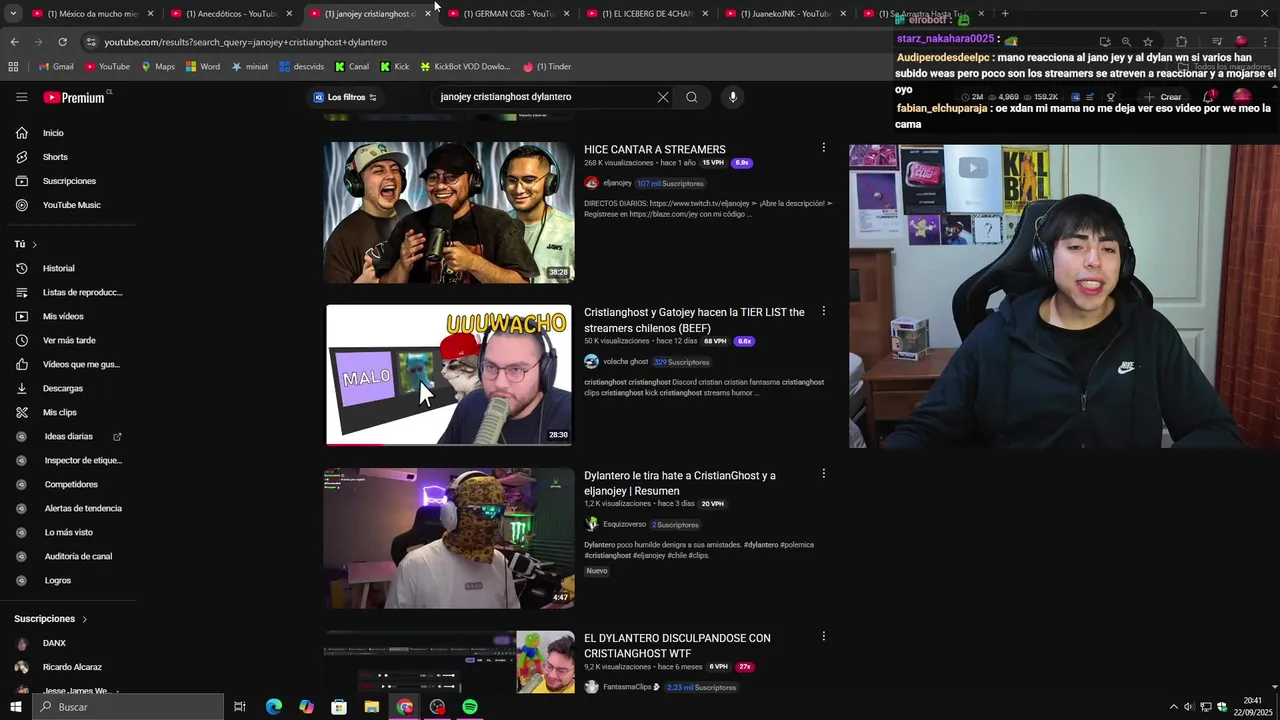Open Windows Start menu

[x=17, y=707]
